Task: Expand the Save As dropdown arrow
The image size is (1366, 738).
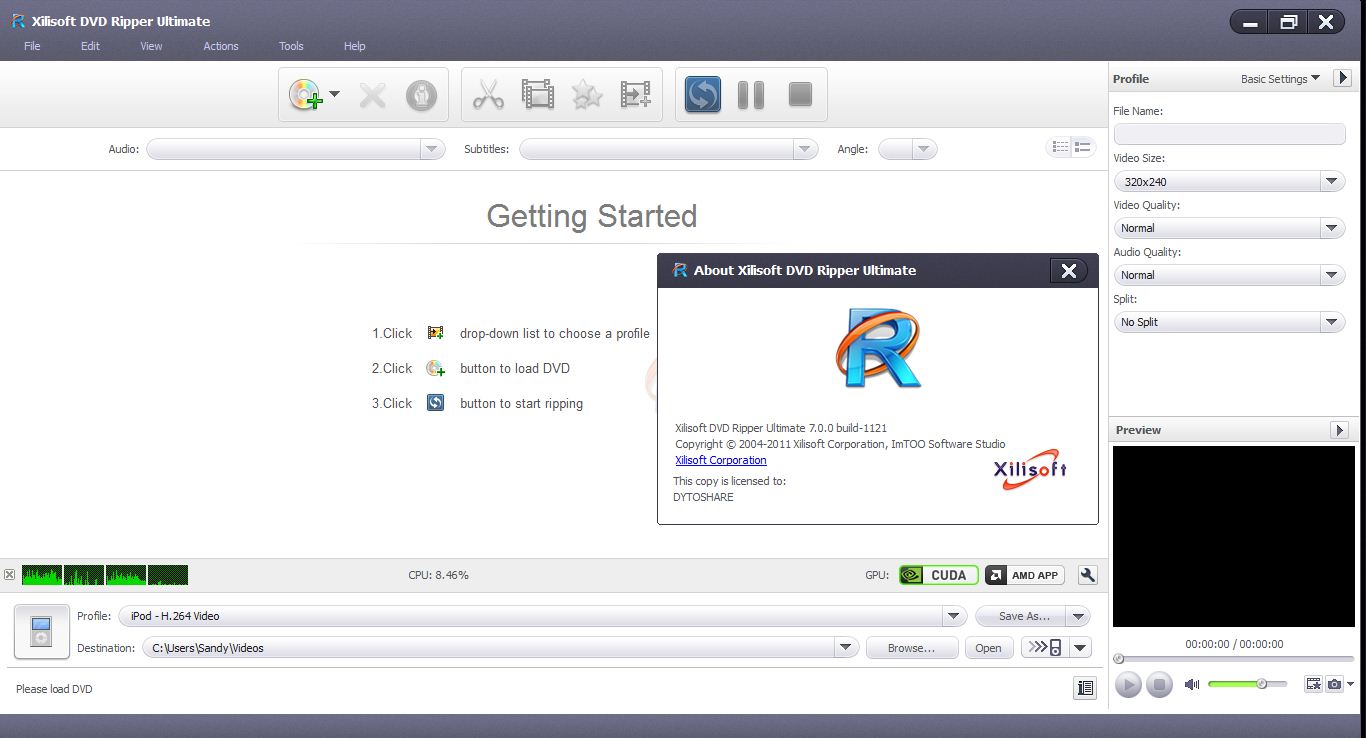Action: pos(1078,616)
